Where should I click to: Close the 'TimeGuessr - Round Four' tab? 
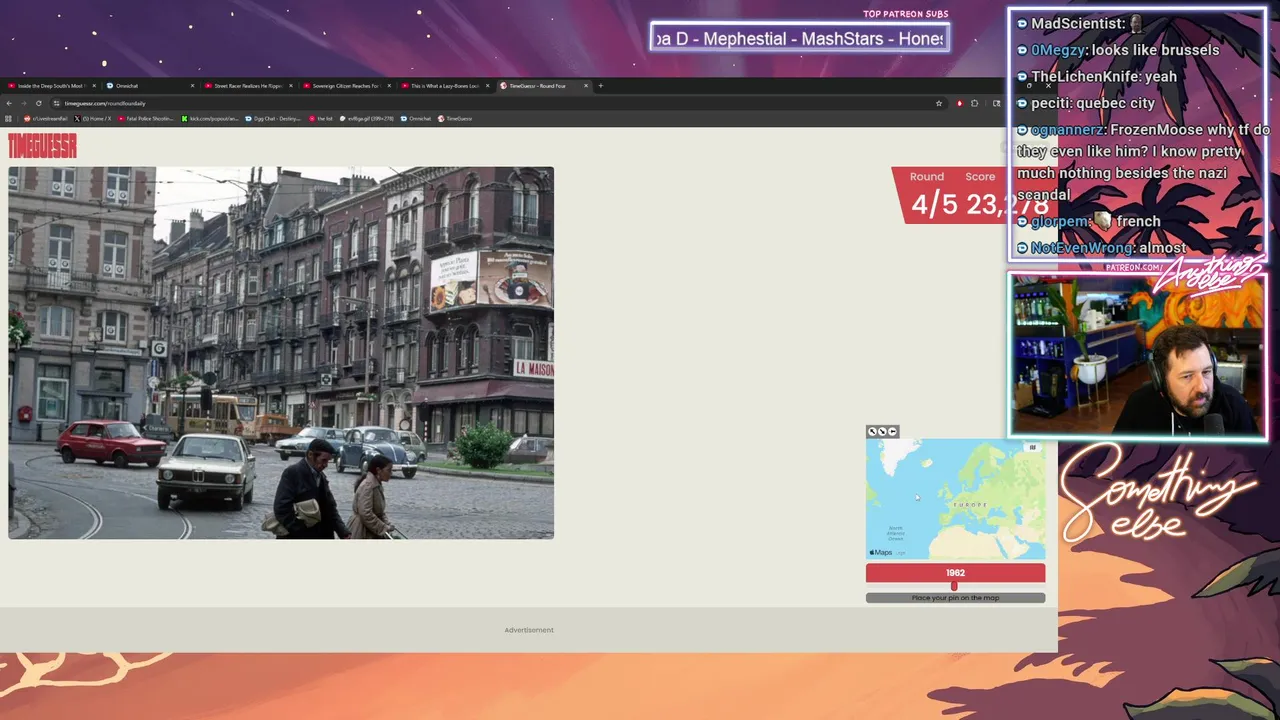pyautogui.click(x=586, y=86)
